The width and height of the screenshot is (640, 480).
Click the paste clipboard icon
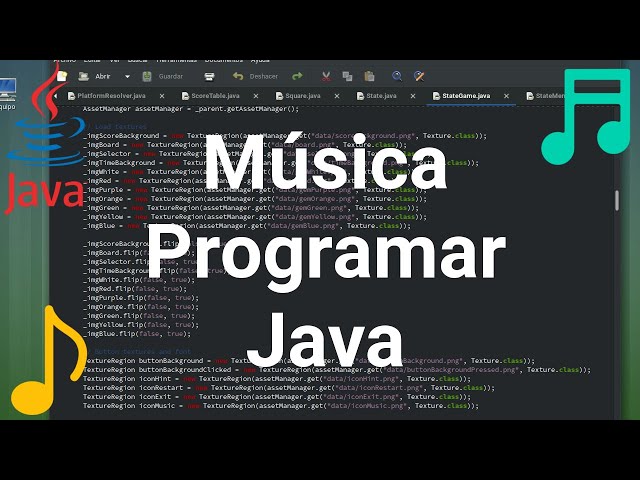coord(369,76)
